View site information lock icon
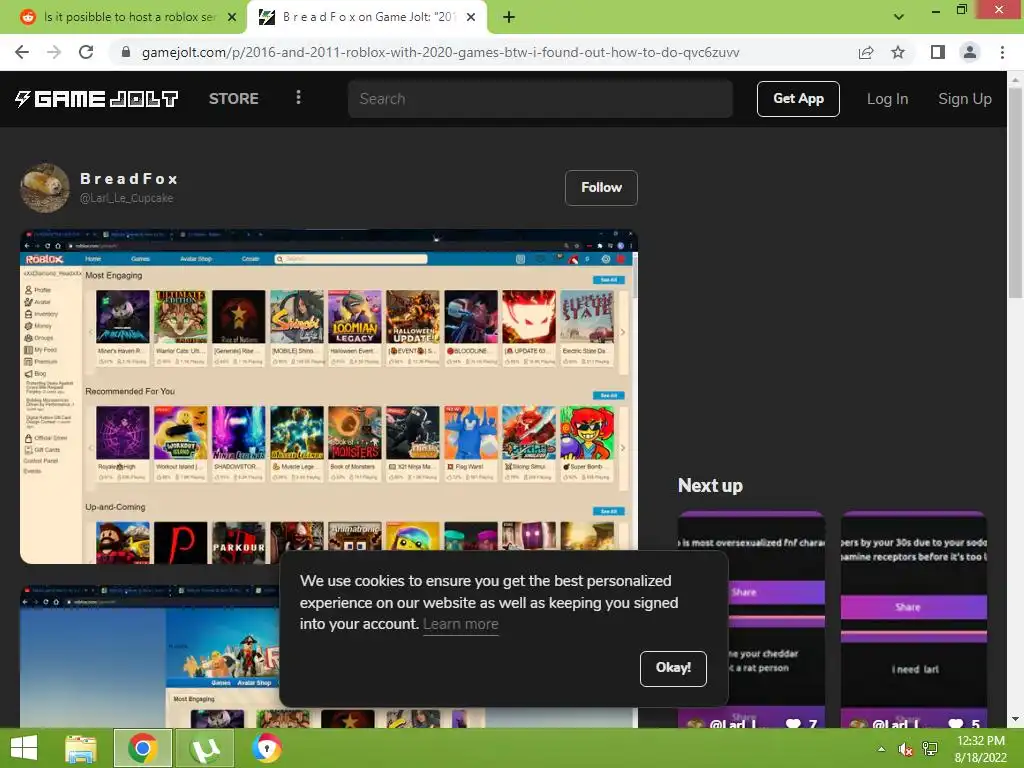The width and height of the screenshot is (1024, 768). click(x=126, y=52)
